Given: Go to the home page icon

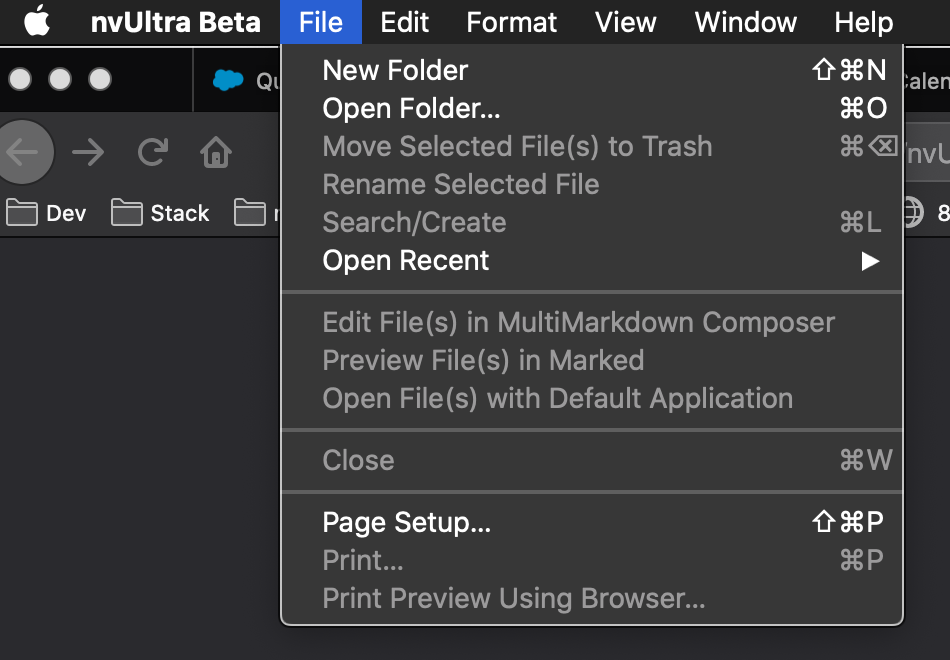Looking at the screenshot, I should [216, 152].
